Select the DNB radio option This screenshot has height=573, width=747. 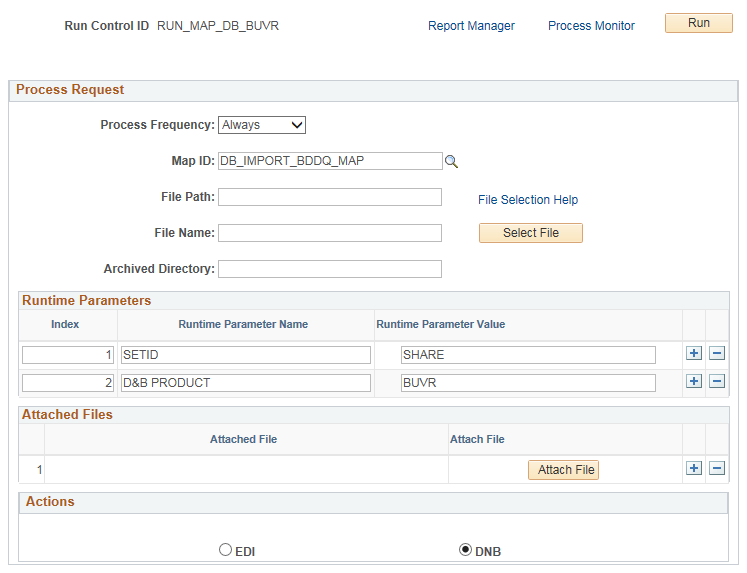(x=465, y=550)
